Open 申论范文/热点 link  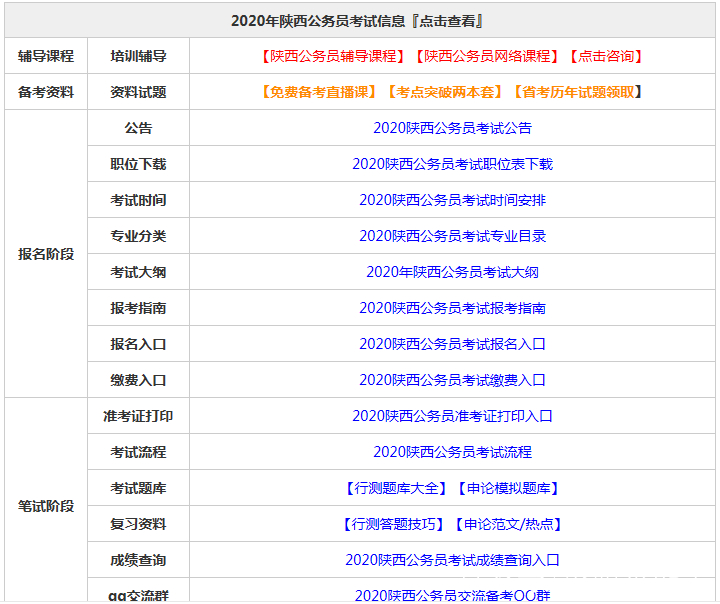tap(508, 524)
